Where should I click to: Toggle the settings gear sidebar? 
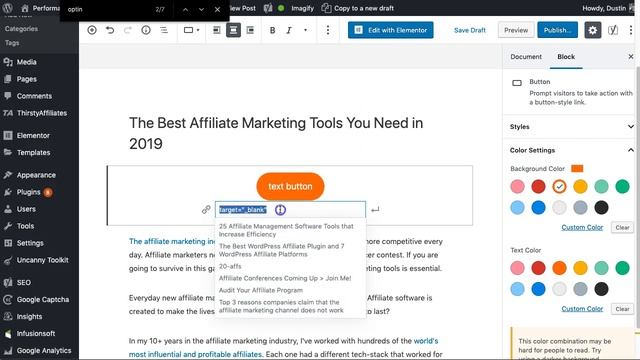click(593, 30)
